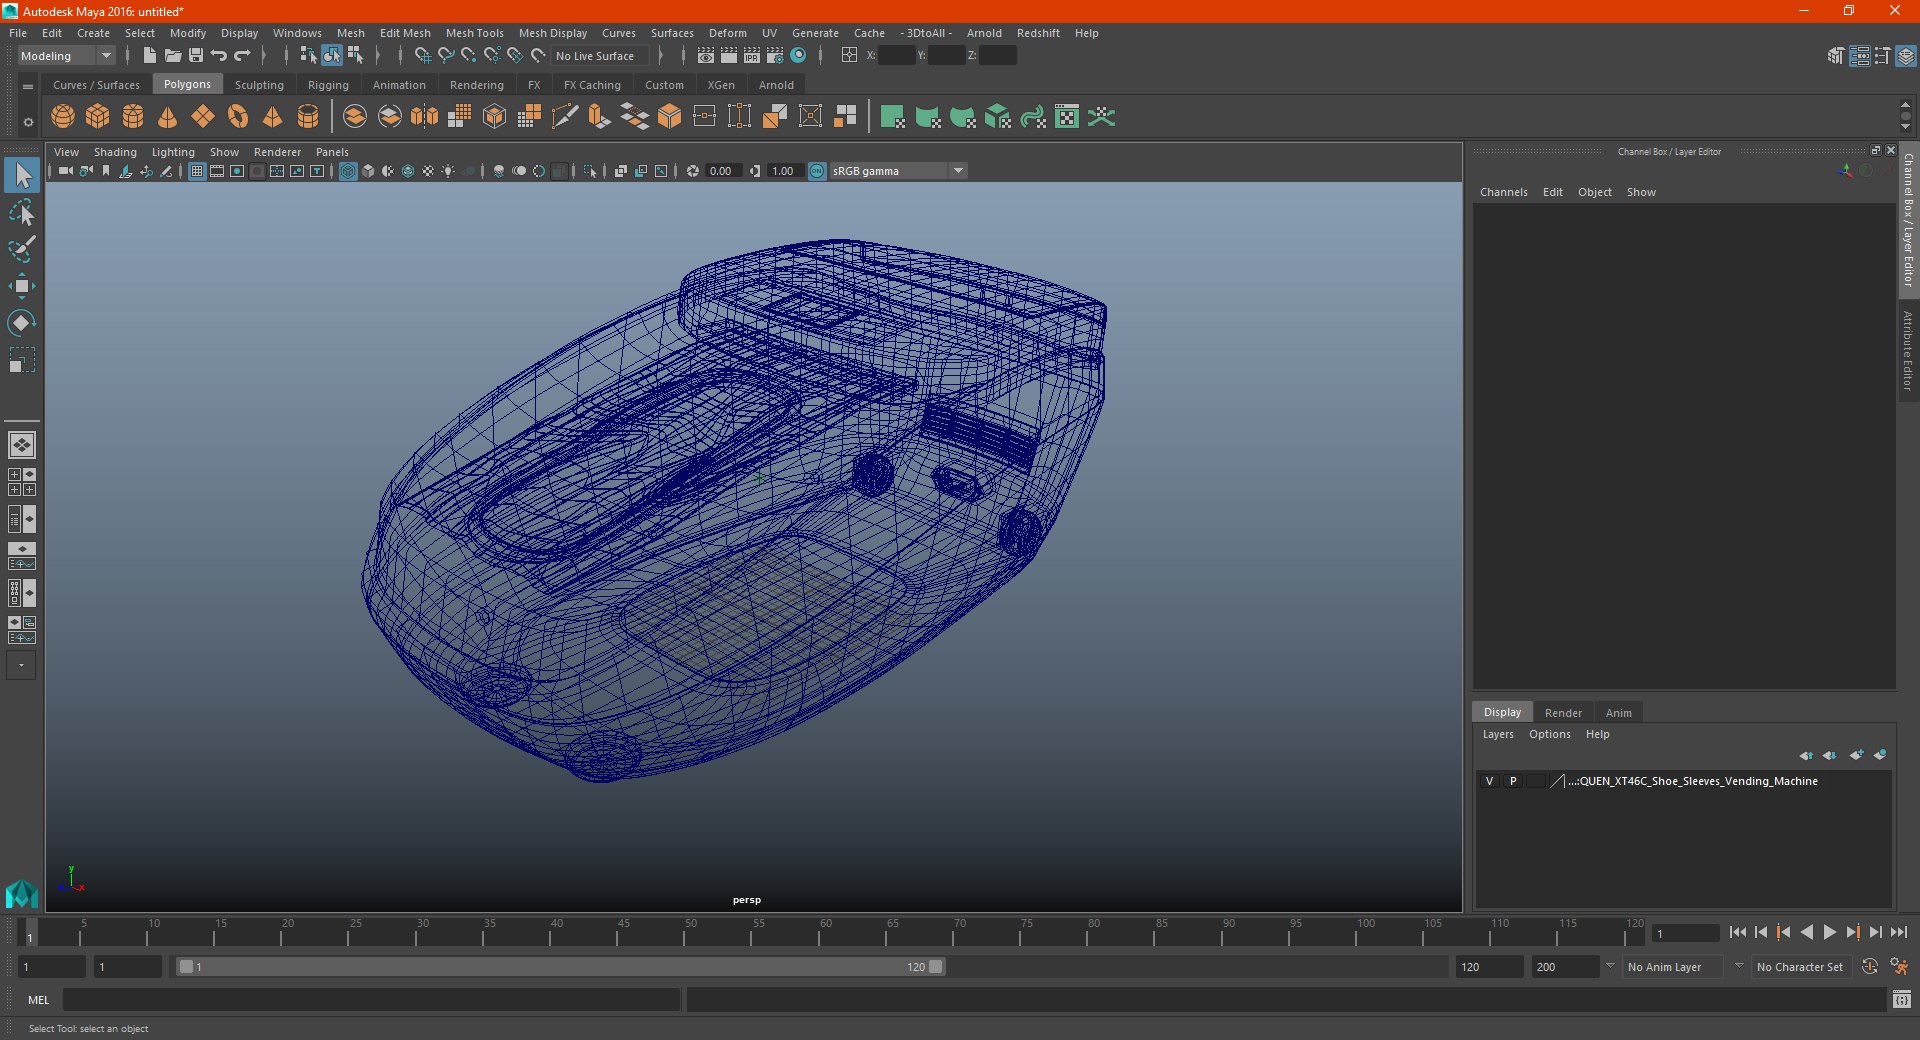
Task: Click the Mirror geometry shelf icon
Action: pyautogui.click(x=425, y=117)
